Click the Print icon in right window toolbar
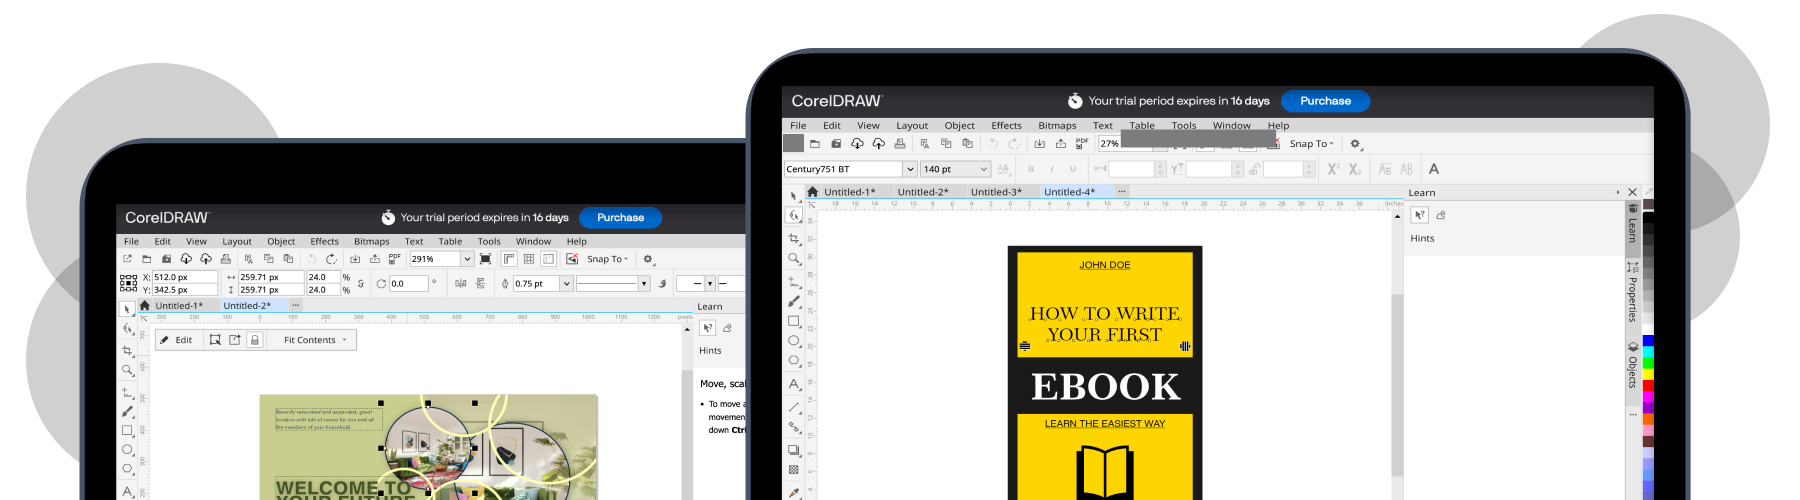 tap(900, 144)
